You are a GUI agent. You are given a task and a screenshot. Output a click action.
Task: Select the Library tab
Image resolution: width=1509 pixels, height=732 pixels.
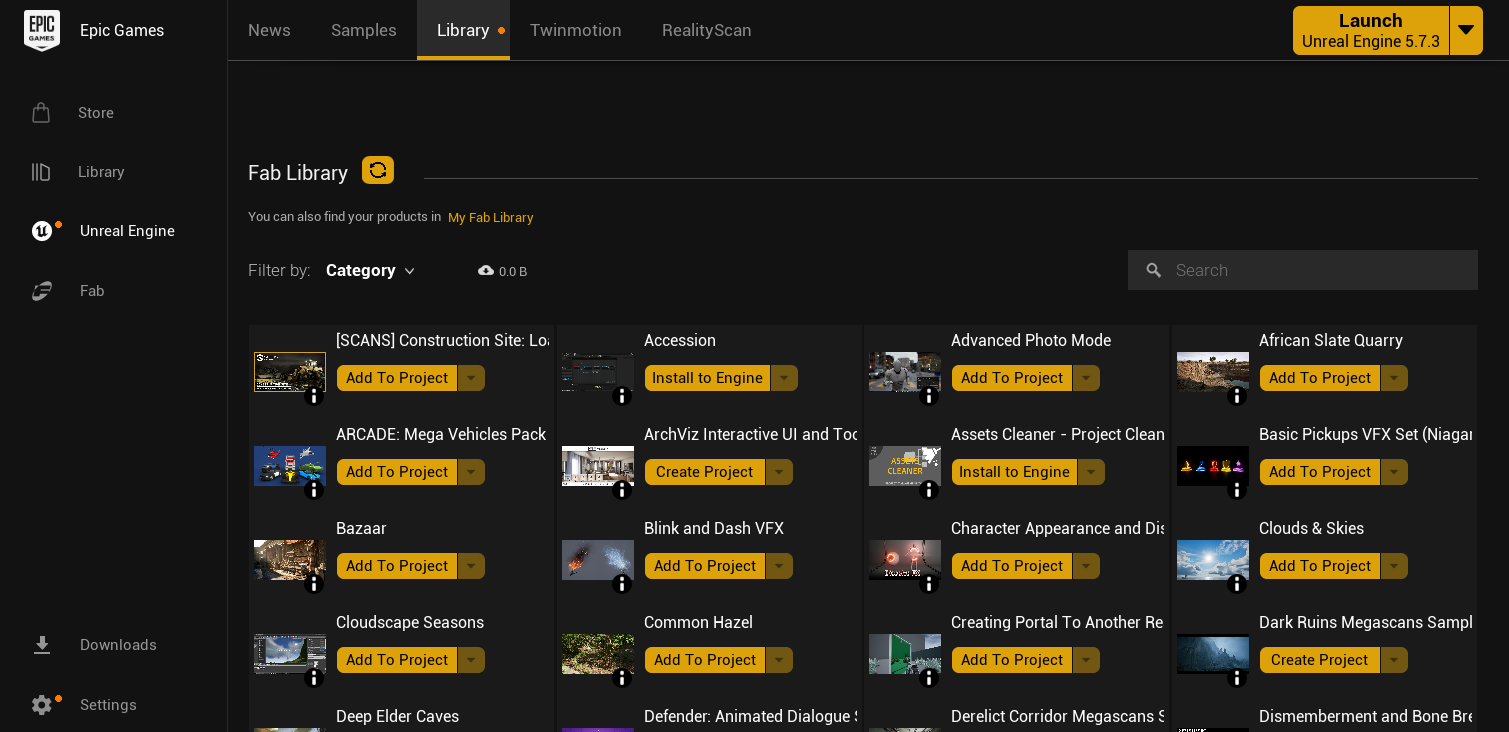(463, 30)
